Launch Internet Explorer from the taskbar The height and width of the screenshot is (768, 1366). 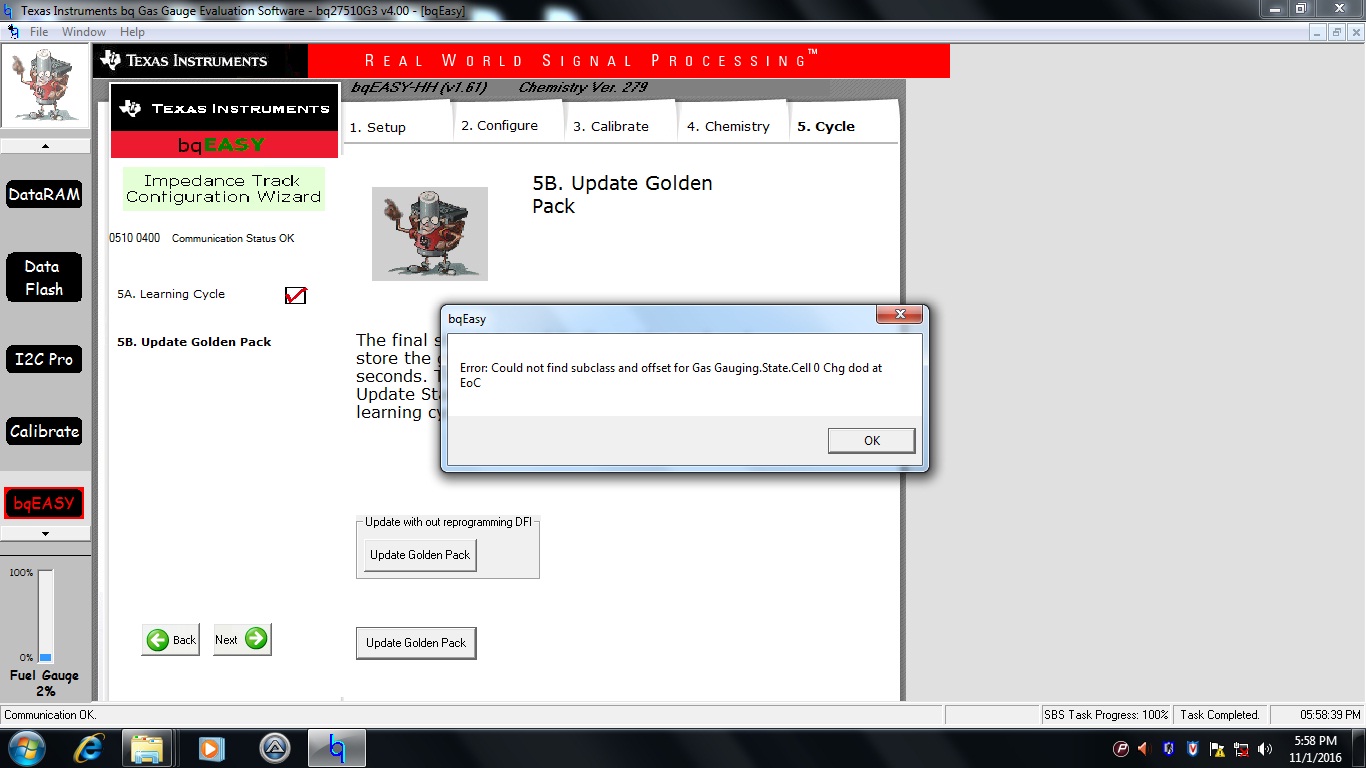click(x=89, y=748)
